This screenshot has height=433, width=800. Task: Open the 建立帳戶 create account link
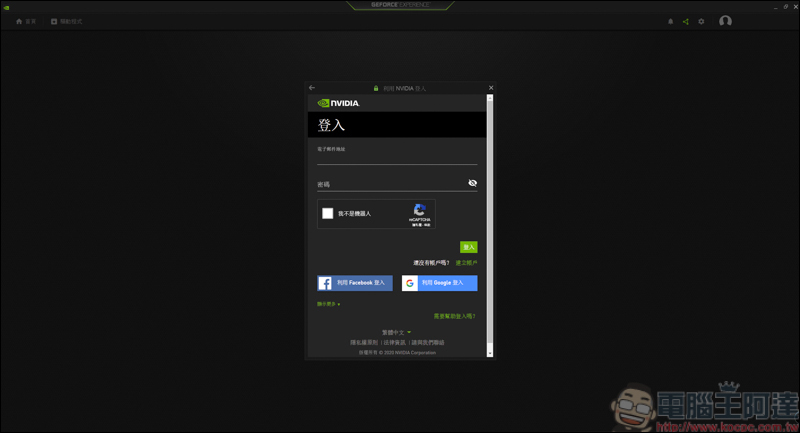tap(466, 263)
